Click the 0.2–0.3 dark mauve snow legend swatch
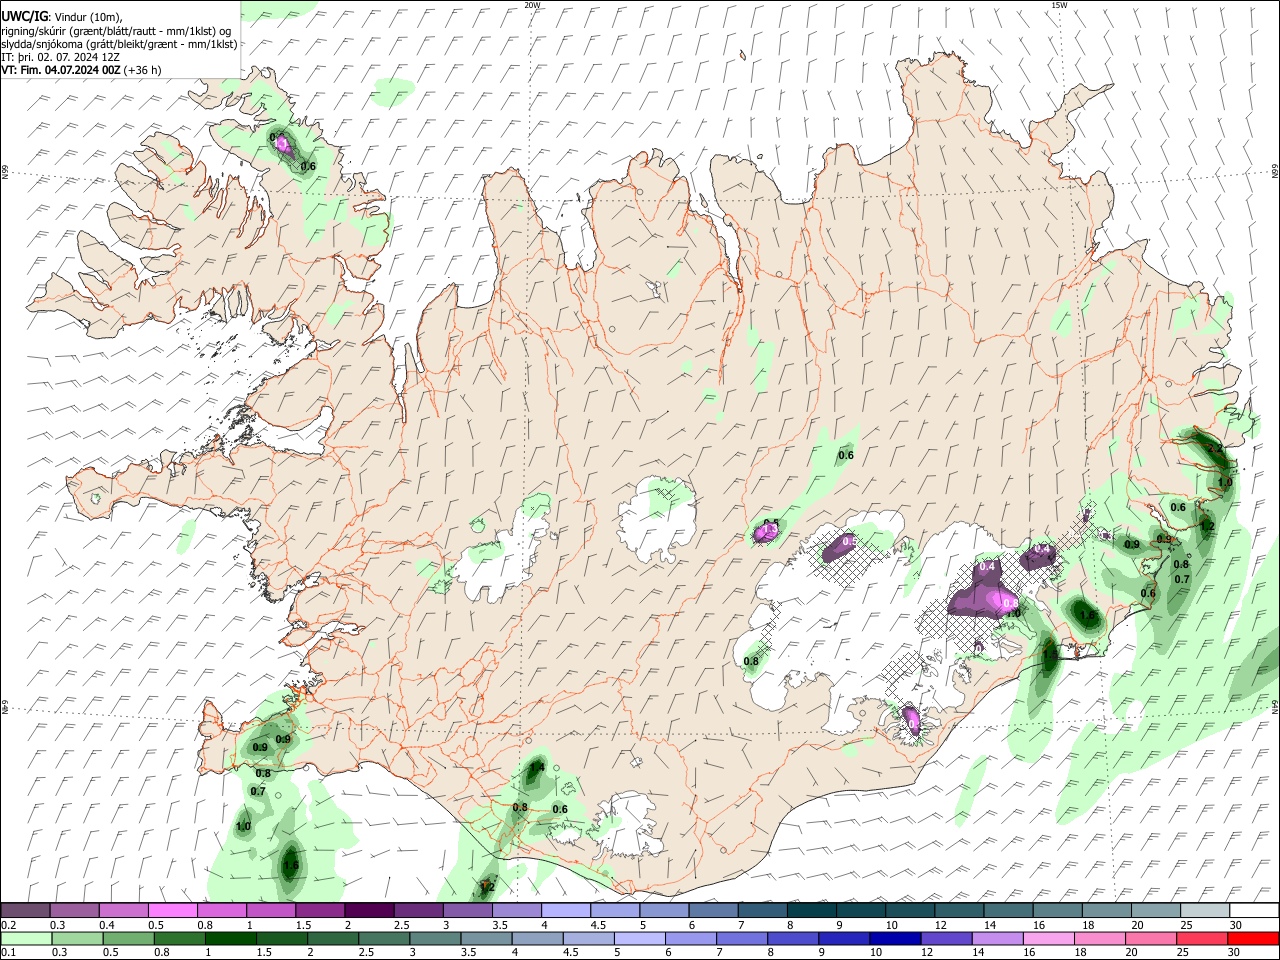Image resolution: width=1280 pixels, height=960 pixels. (25, 911)
